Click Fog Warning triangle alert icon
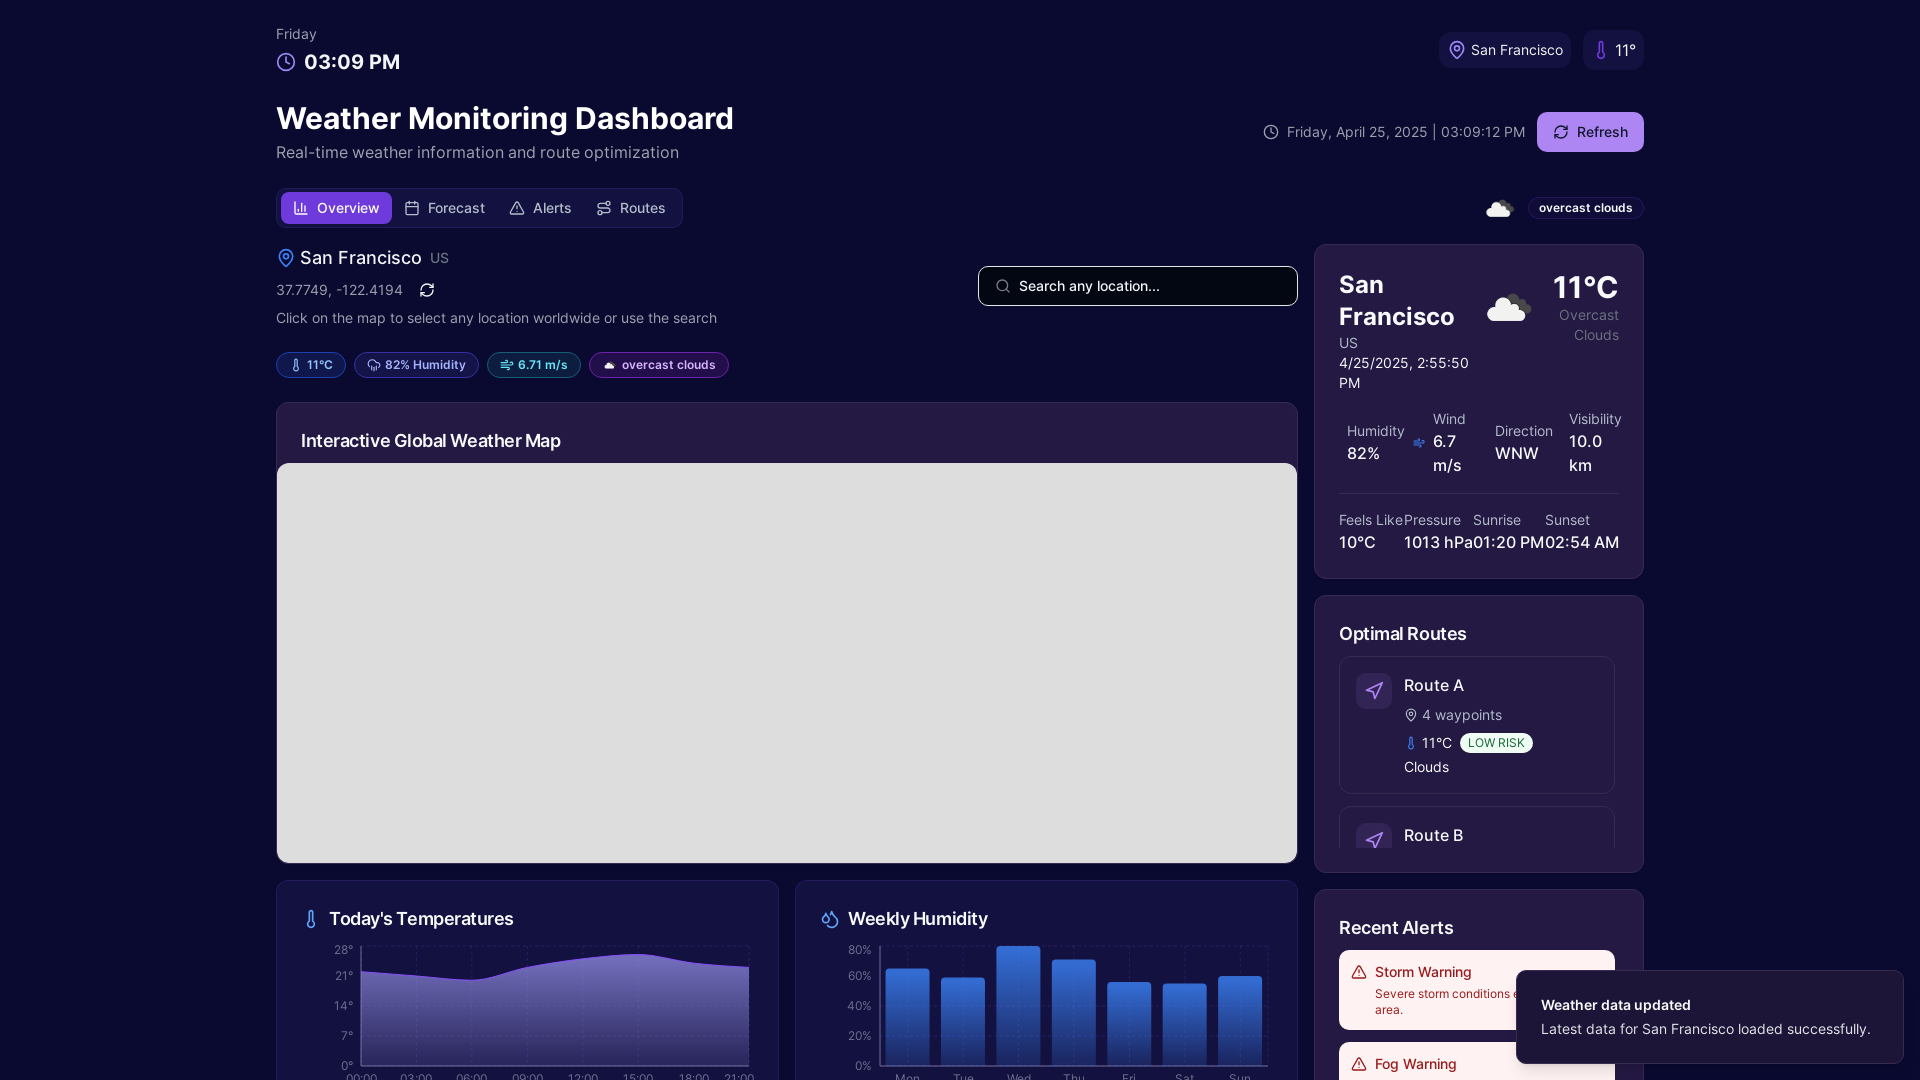This screenshot has height=1080, width=1920. click(1358, 1064)
